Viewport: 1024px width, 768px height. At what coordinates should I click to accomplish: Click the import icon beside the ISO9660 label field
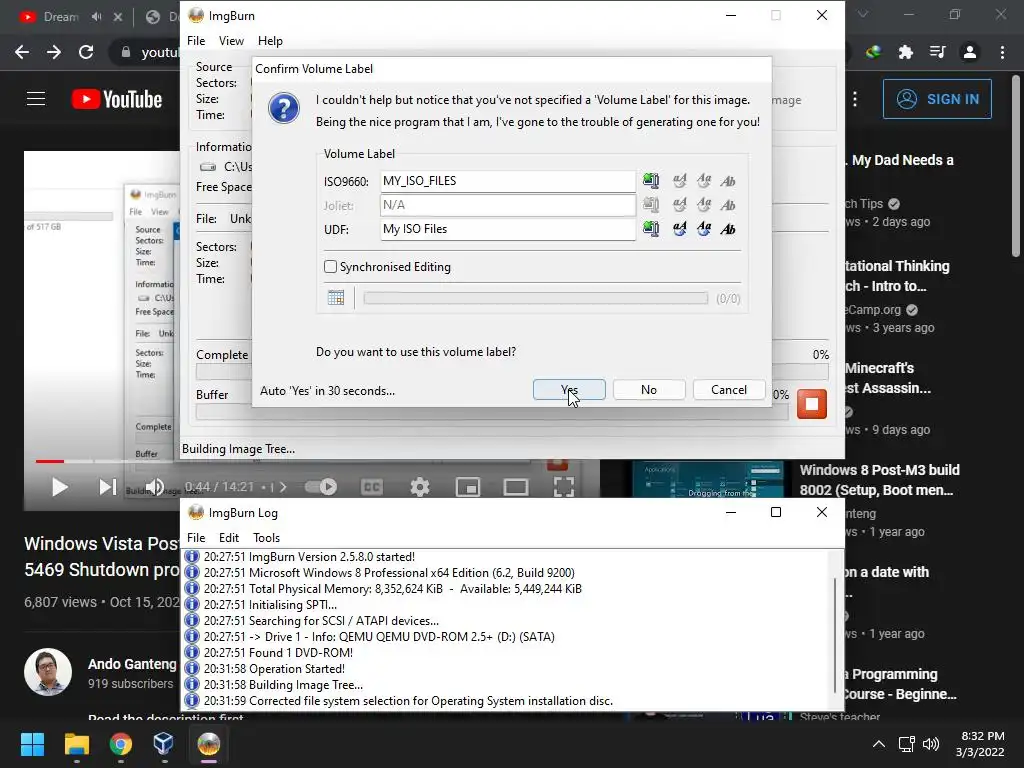click(x=650, y=181)
